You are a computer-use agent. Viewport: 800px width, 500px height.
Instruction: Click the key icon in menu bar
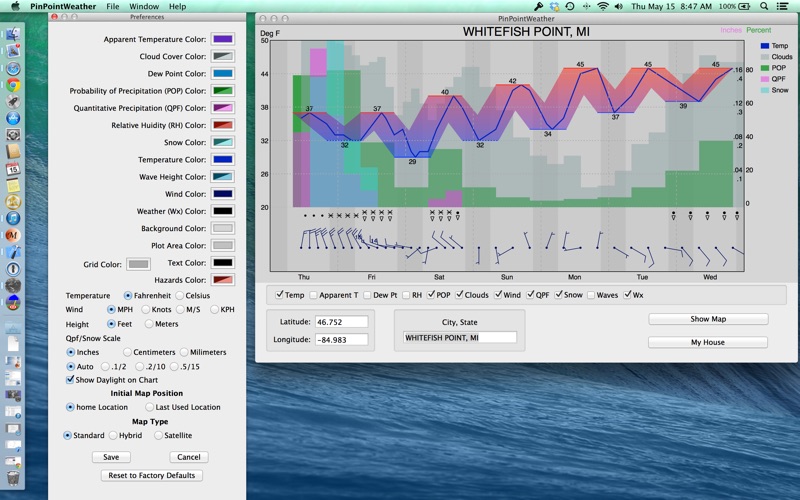coord(538,6)
